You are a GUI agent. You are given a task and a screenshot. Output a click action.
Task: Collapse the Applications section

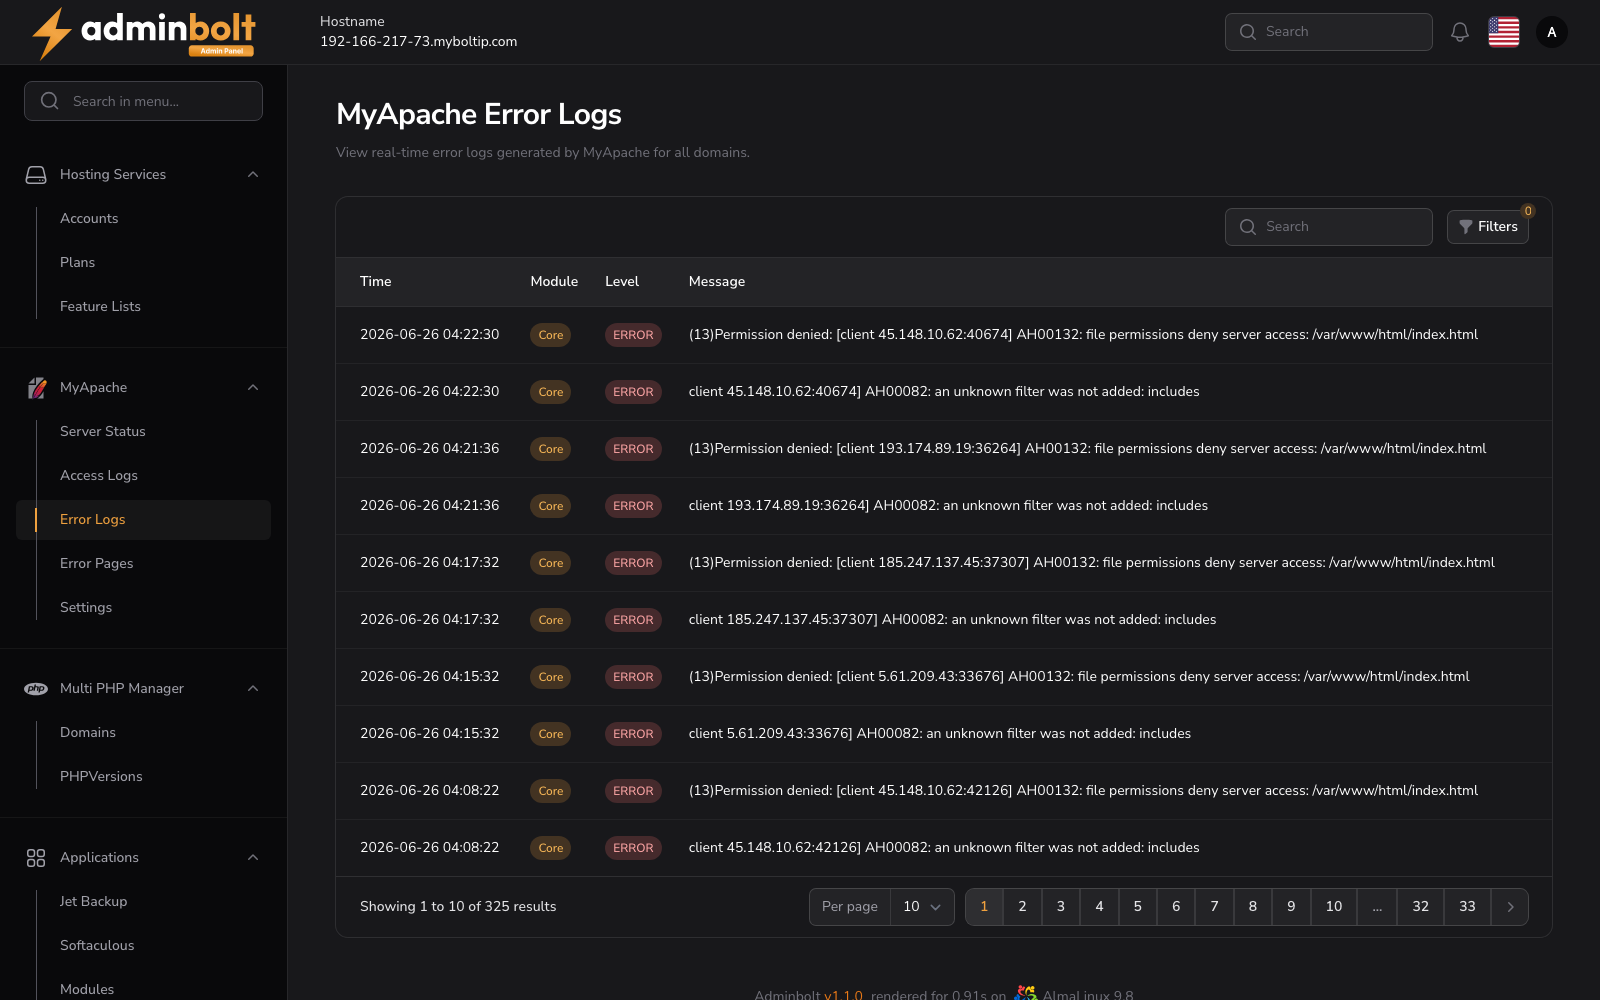click(253, 858)
